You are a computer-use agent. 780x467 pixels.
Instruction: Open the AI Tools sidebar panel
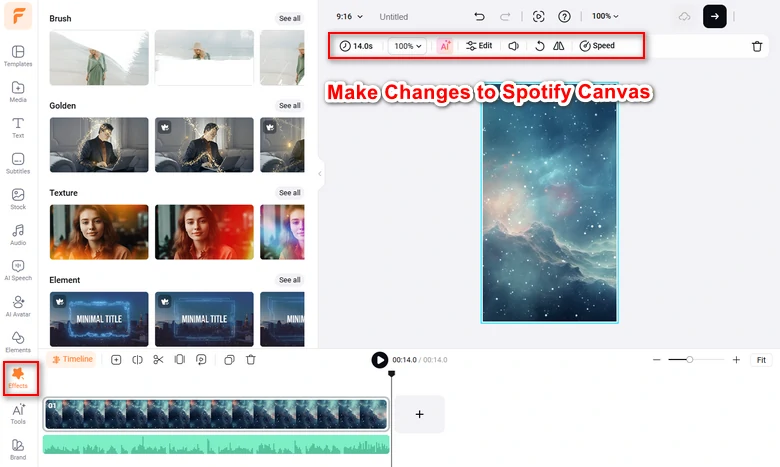click(x=18, y=414)
